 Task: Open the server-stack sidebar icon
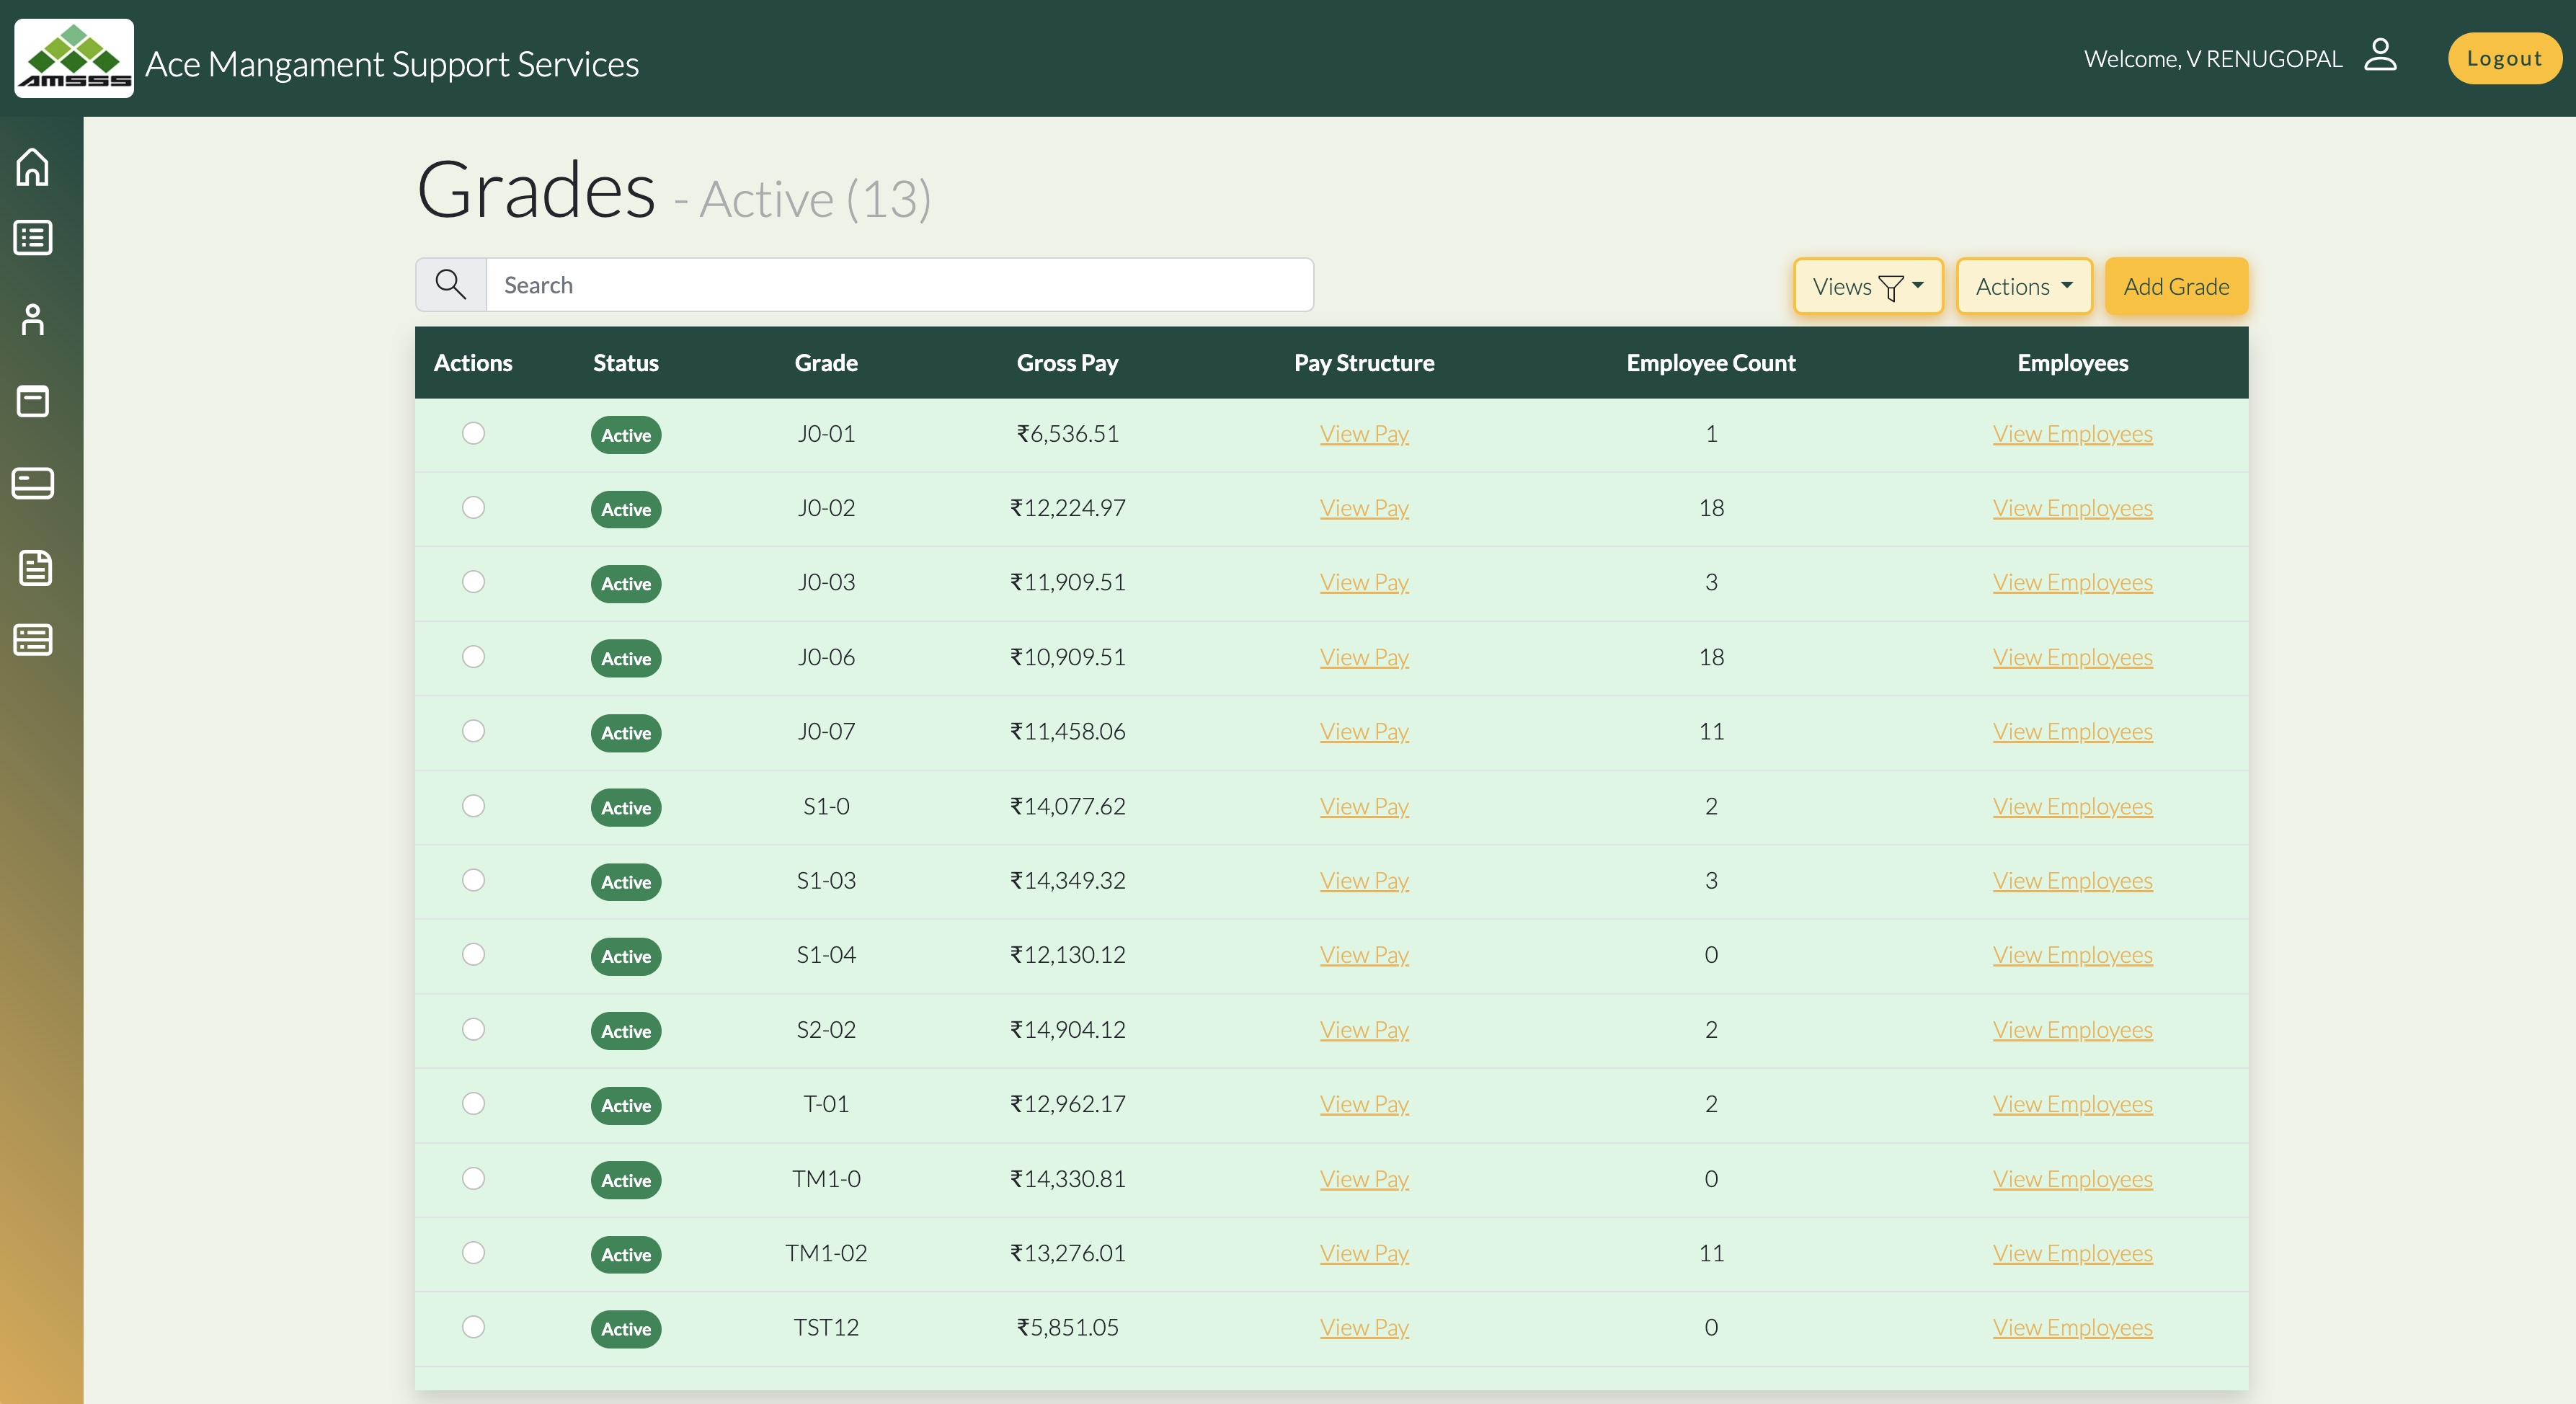point(33,640)
